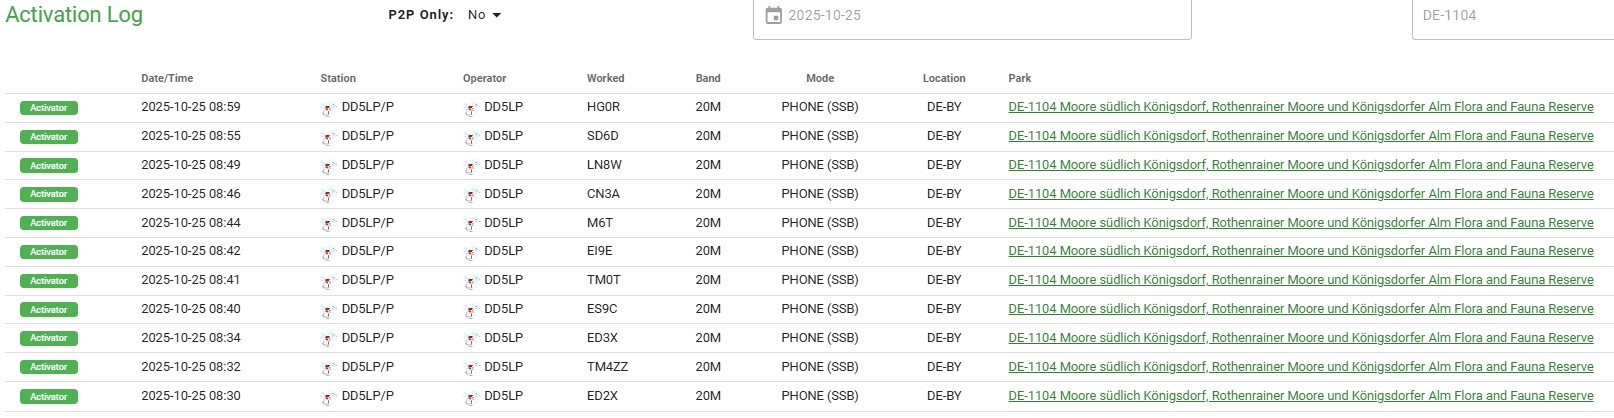Click operator flag icon in 08:55 row

[470, 138]
